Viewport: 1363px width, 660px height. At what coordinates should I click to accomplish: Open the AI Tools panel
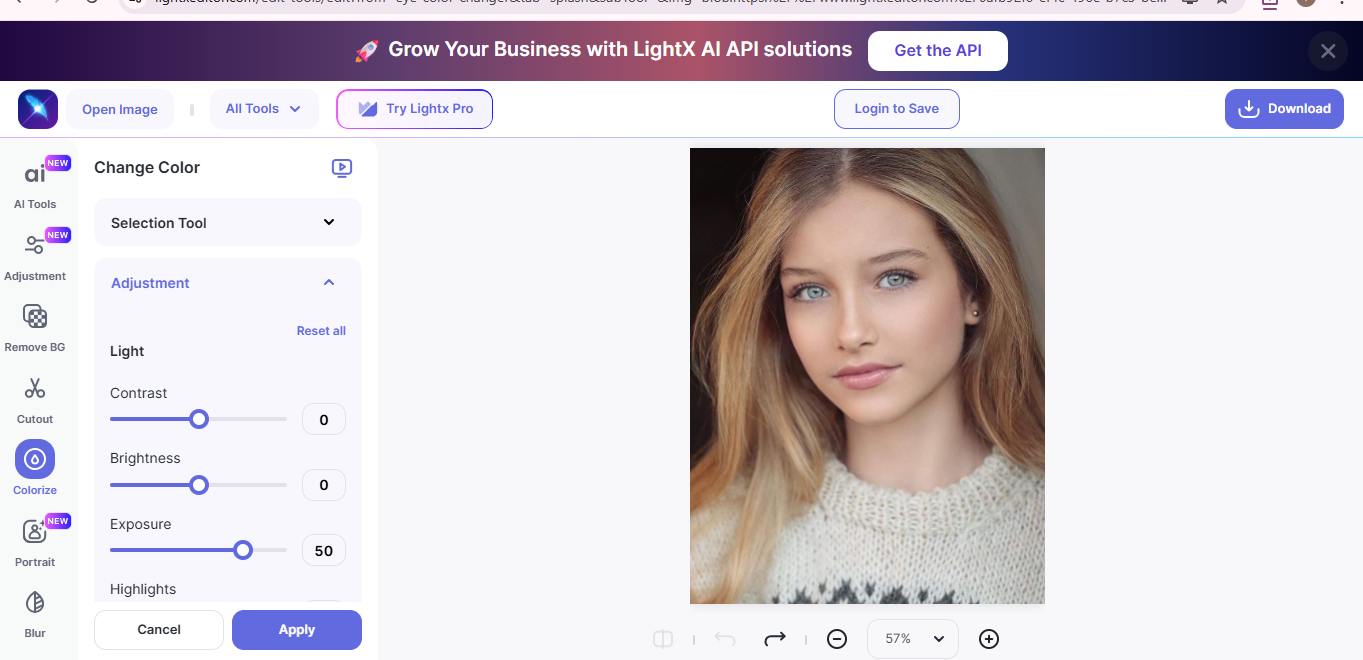click(35, 180)
